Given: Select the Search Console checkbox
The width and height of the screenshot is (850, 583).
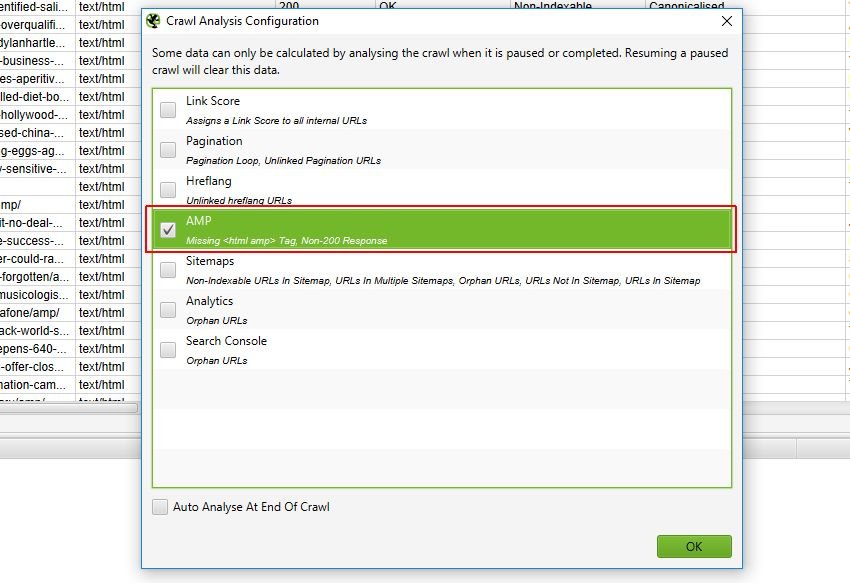Looking at the screenshot, I should [168, 350].
